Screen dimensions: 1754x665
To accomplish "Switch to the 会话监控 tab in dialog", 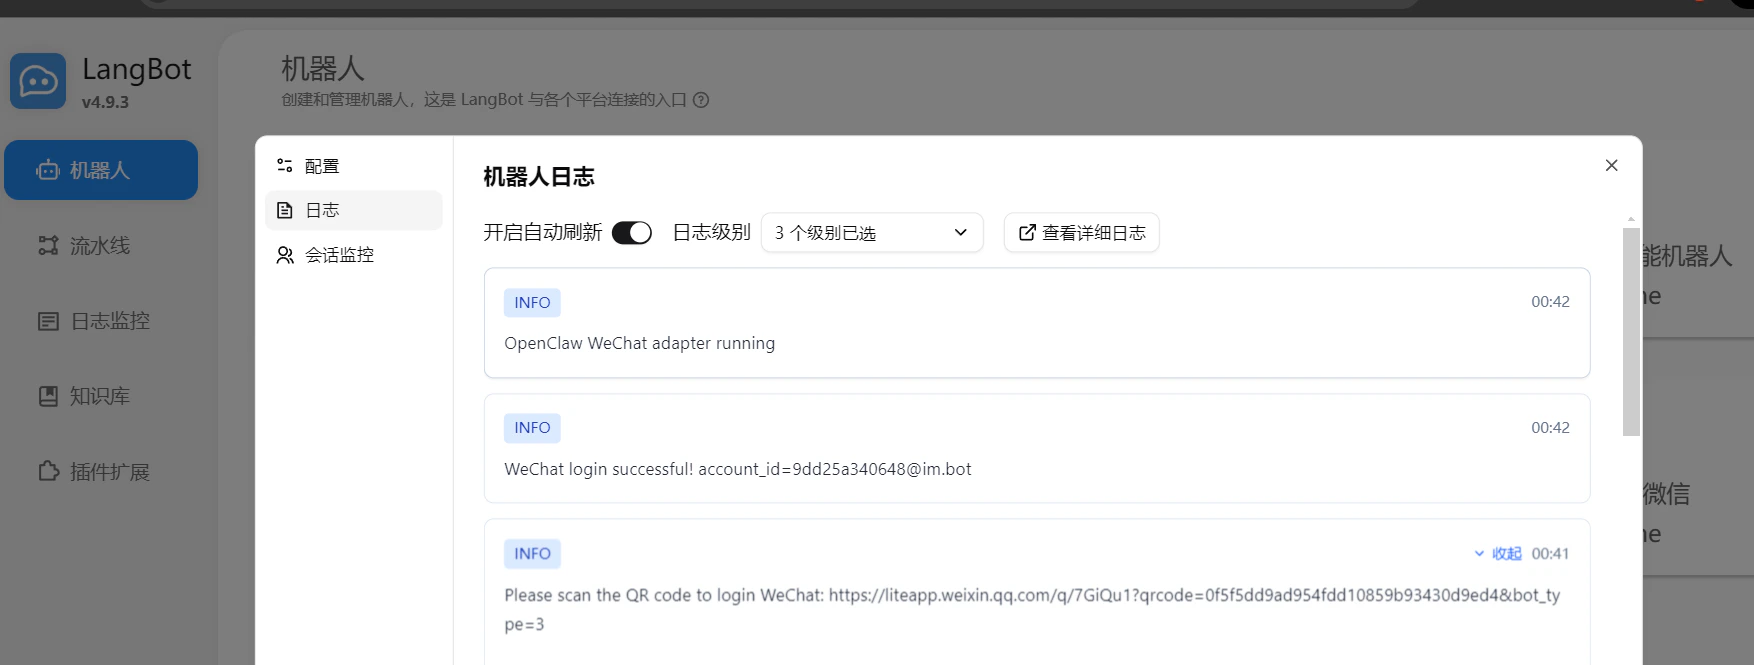I will pyautogui.click(x=354, y=255).
